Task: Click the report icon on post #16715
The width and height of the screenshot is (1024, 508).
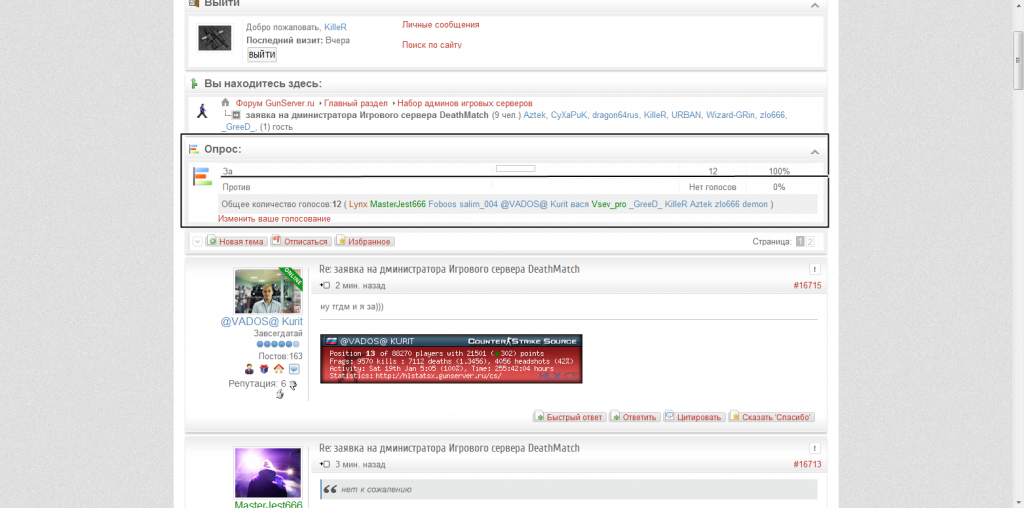Action: [814, 269]
